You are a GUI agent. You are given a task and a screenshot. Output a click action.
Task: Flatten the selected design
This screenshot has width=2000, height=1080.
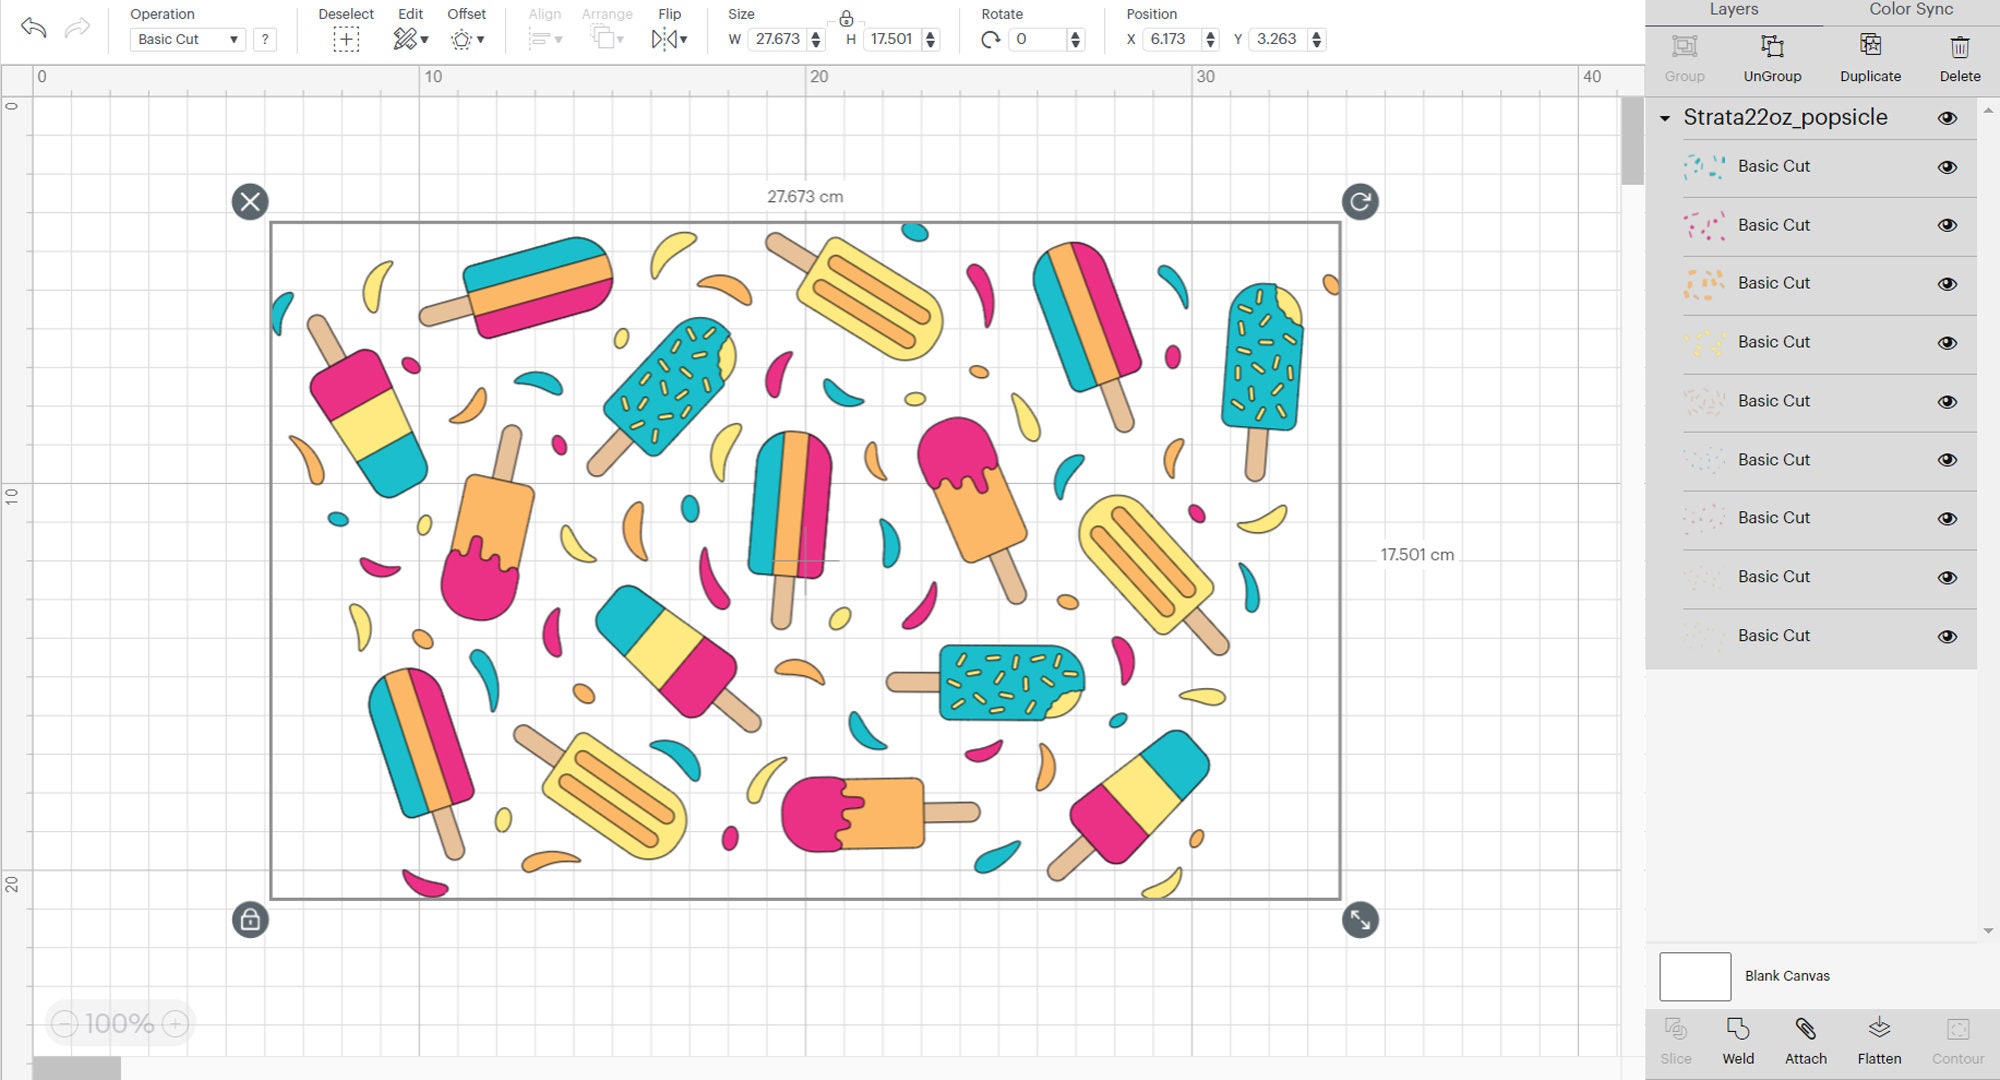point(1880,1040)
